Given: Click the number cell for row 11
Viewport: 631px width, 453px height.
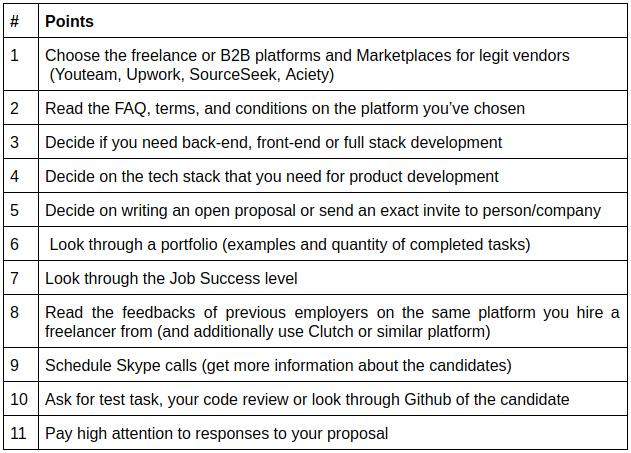Looking at the screenshot, I should pos(19,433).
